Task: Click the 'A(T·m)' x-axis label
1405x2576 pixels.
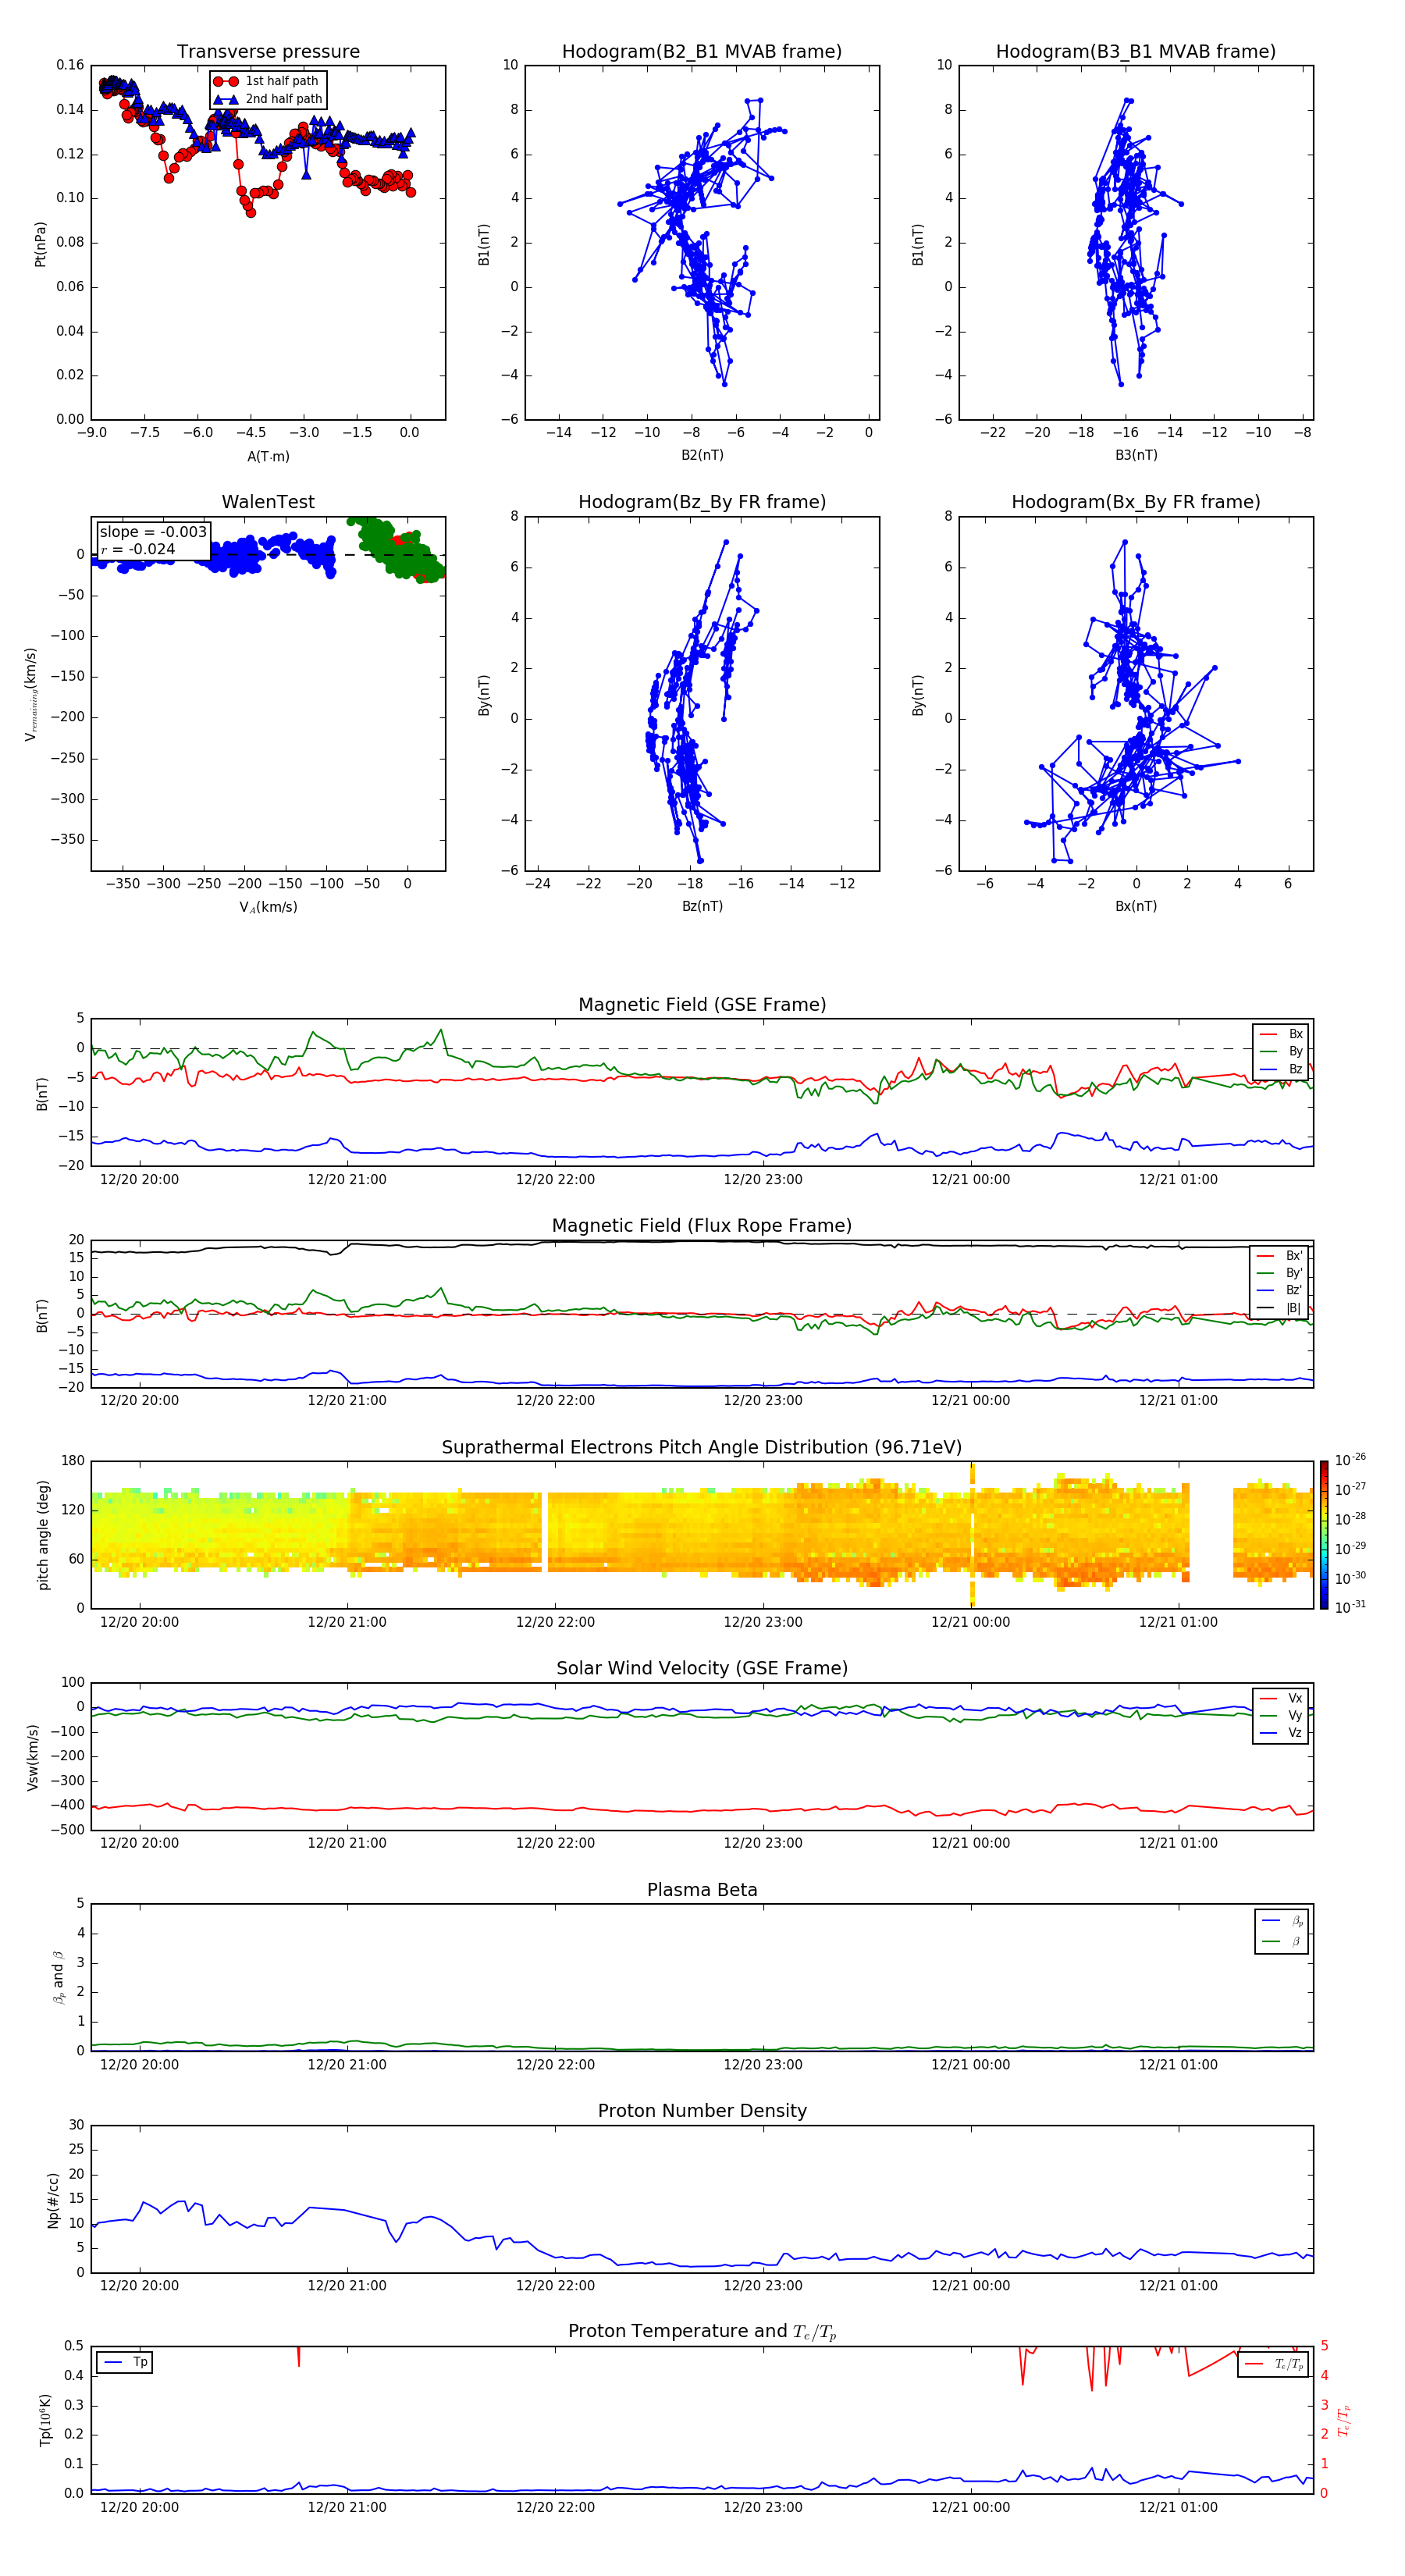Action: tap(268, 457)
